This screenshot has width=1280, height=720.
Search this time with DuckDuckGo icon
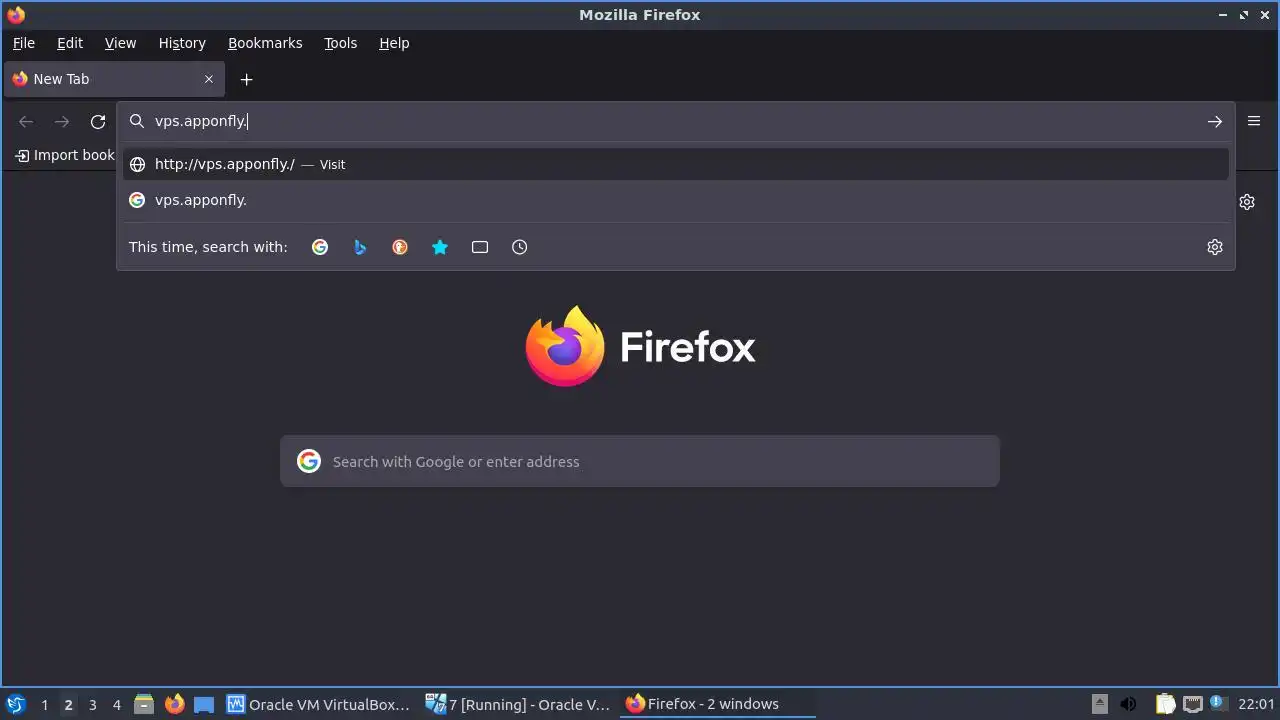400,247
